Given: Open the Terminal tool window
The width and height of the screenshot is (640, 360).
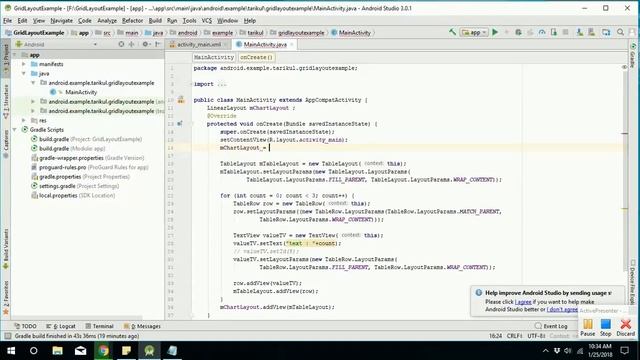Looking at the screenshot, I should (x=99, y=326).
